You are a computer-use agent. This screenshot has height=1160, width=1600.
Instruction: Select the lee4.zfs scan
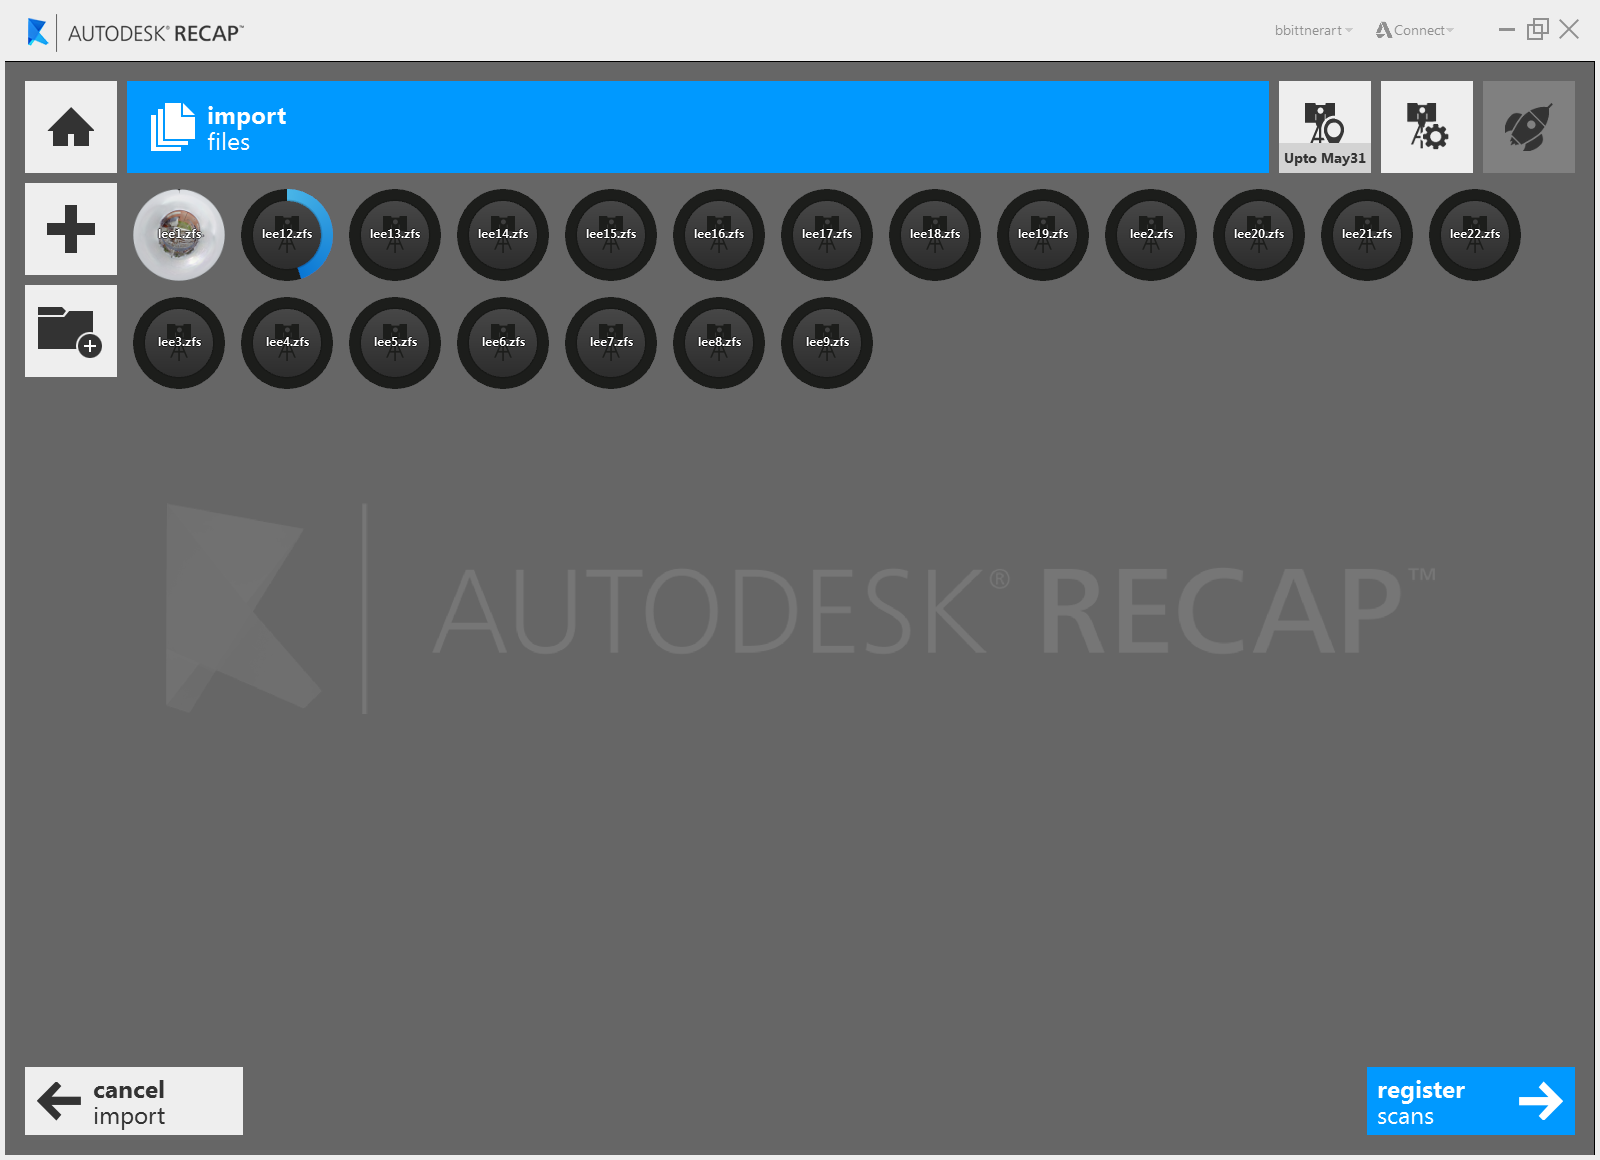(287, 343)
